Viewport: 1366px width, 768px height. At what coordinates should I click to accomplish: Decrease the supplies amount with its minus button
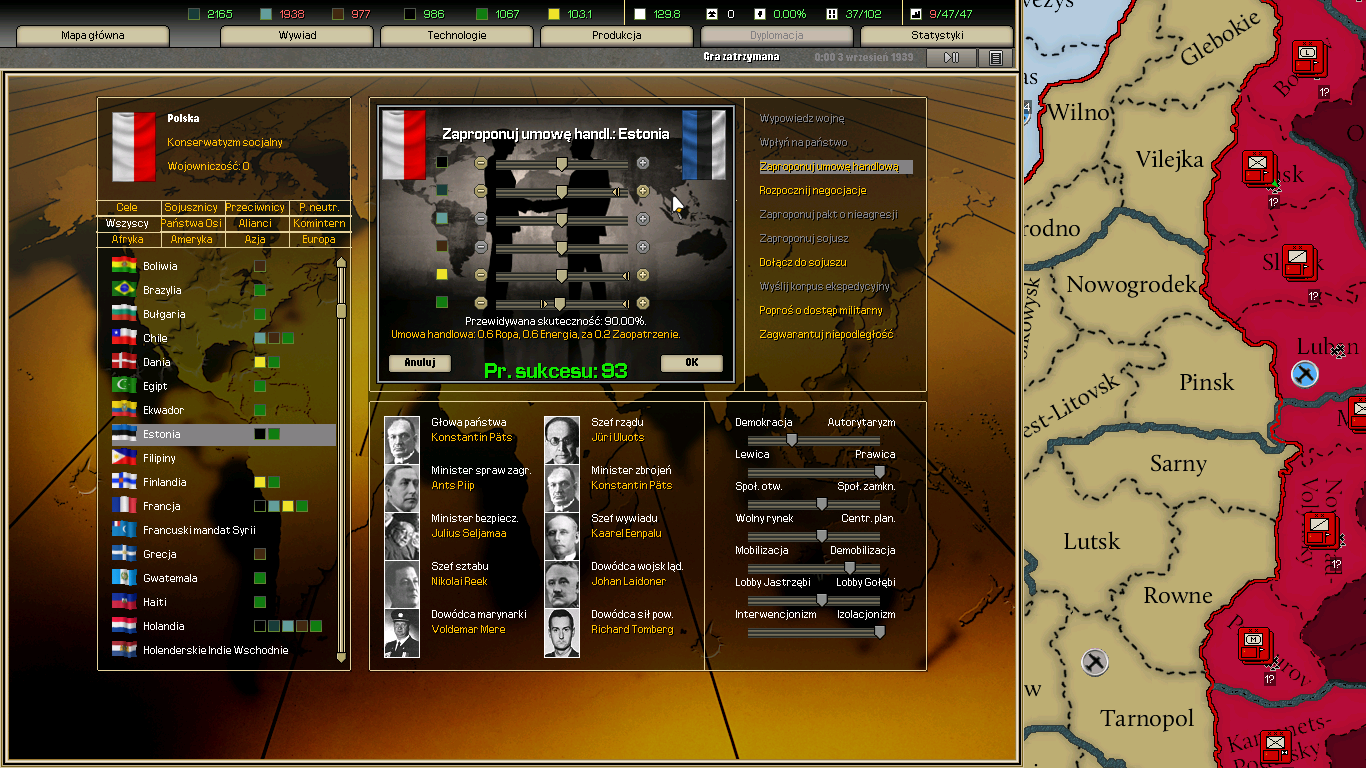coord(481,303)
